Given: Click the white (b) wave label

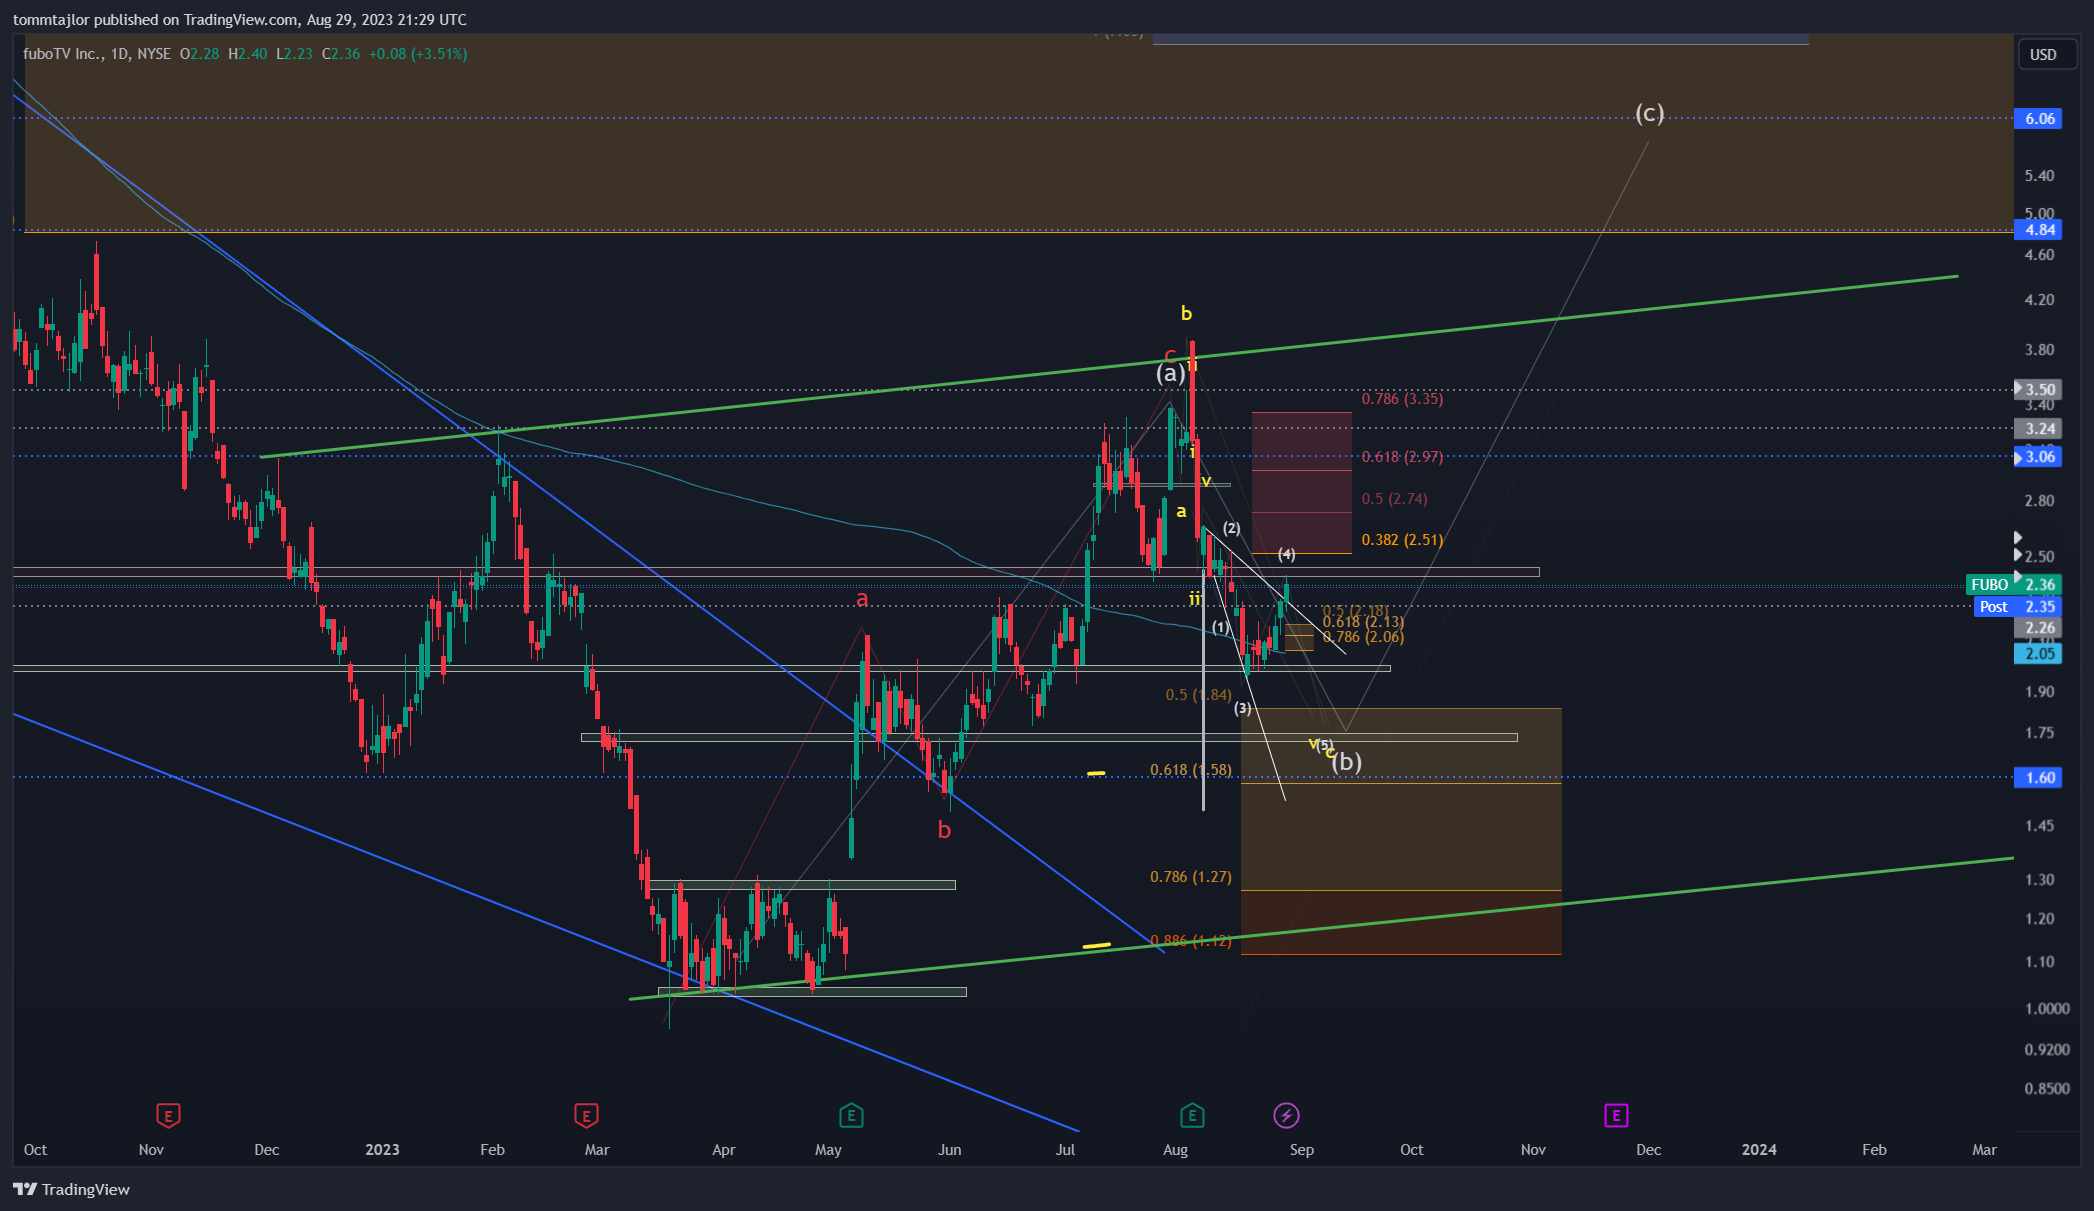Looking at the screenshot, I should pos(1347,762).
